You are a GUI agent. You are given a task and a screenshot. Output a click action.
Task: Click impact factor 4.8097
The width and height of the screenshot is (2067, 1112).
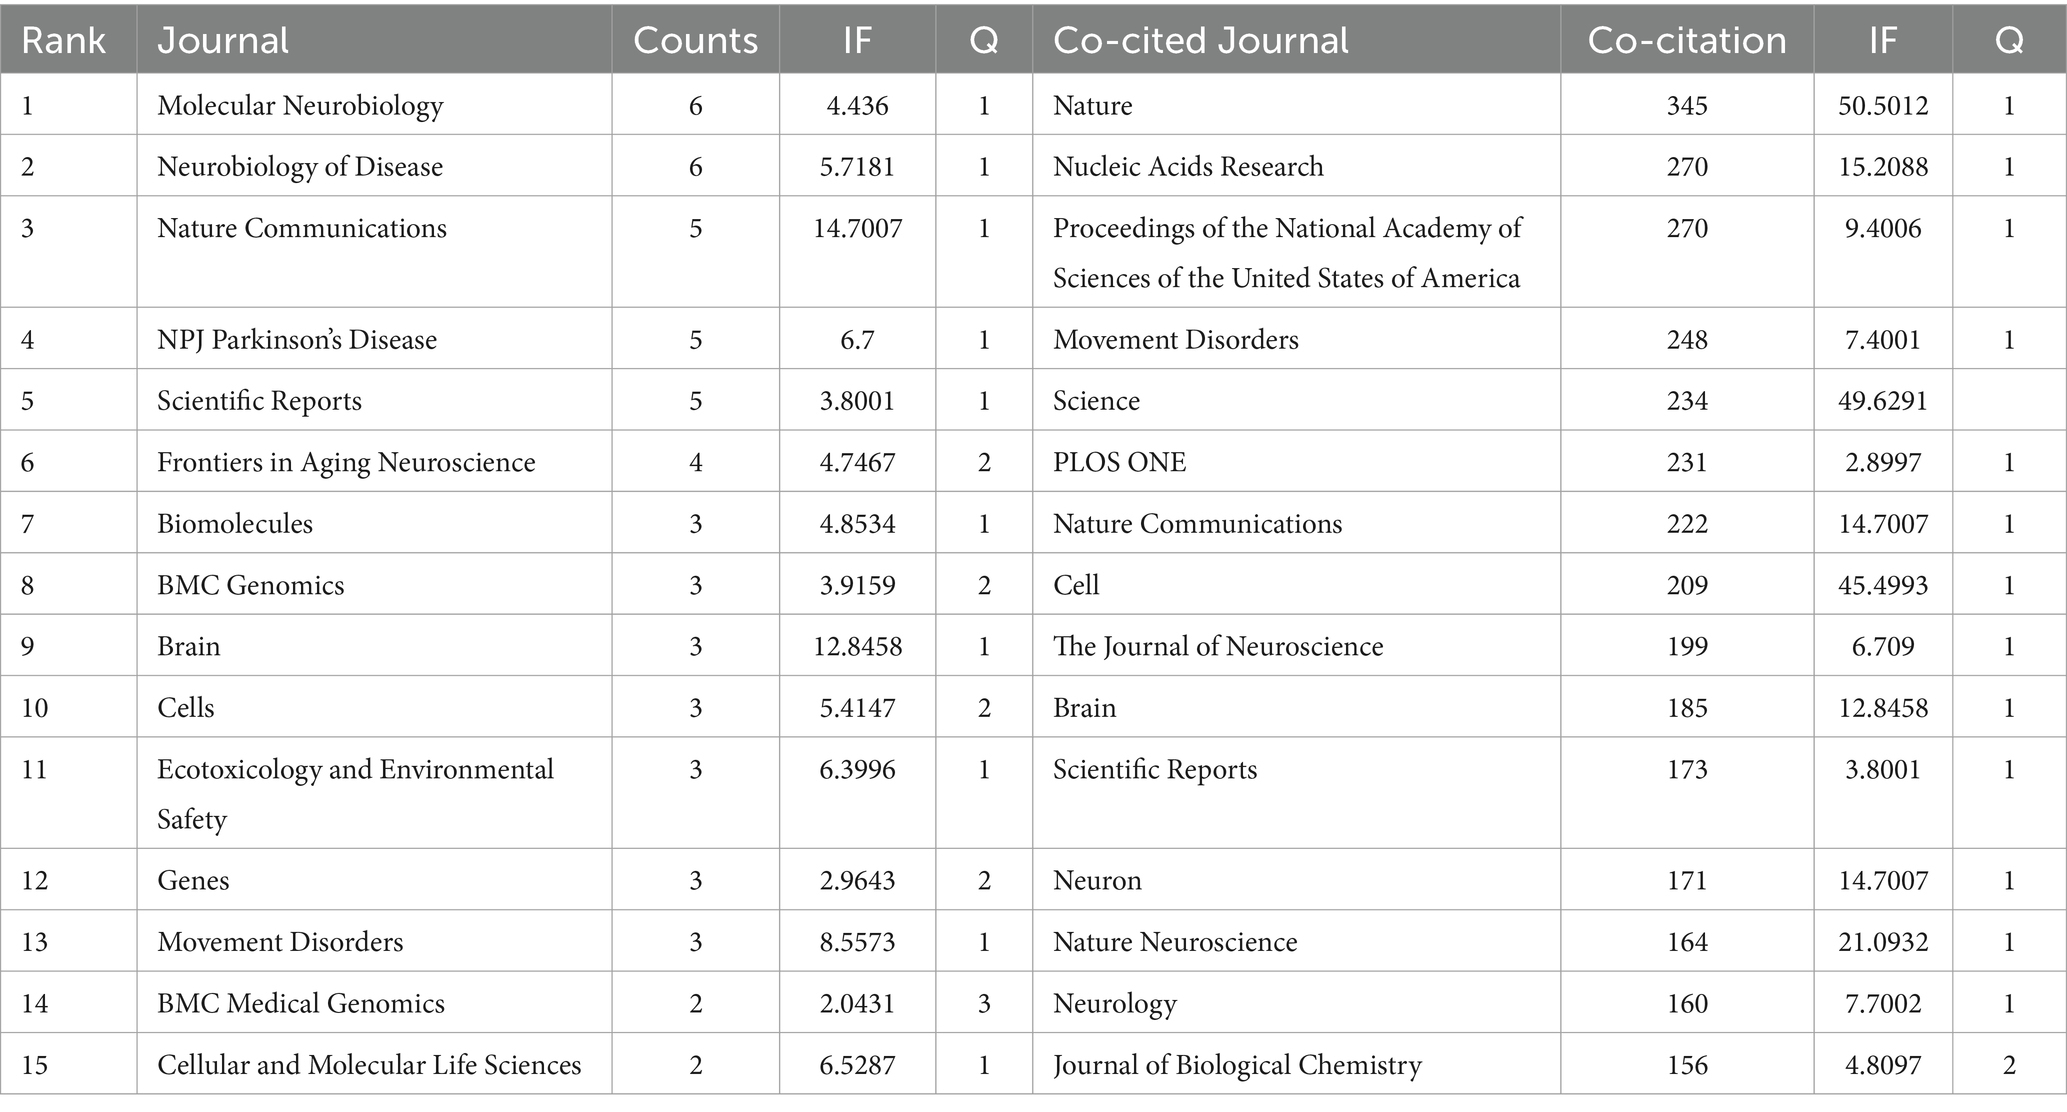pyautogui.click(x=1883, y=1065)
